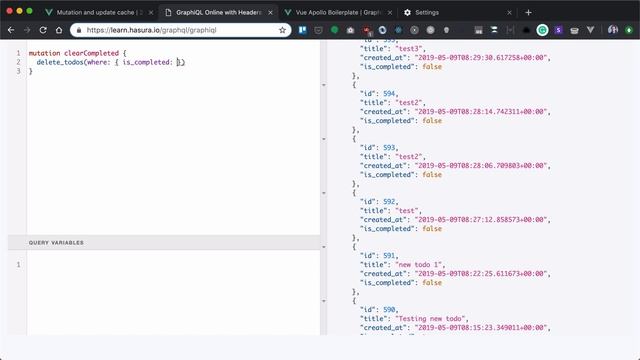Image resolution: width=640 pixels, height=360 pixels.
Task: Click line number 3 in the editor gutter
Action: pyautogui.click(x=18, y=71)
